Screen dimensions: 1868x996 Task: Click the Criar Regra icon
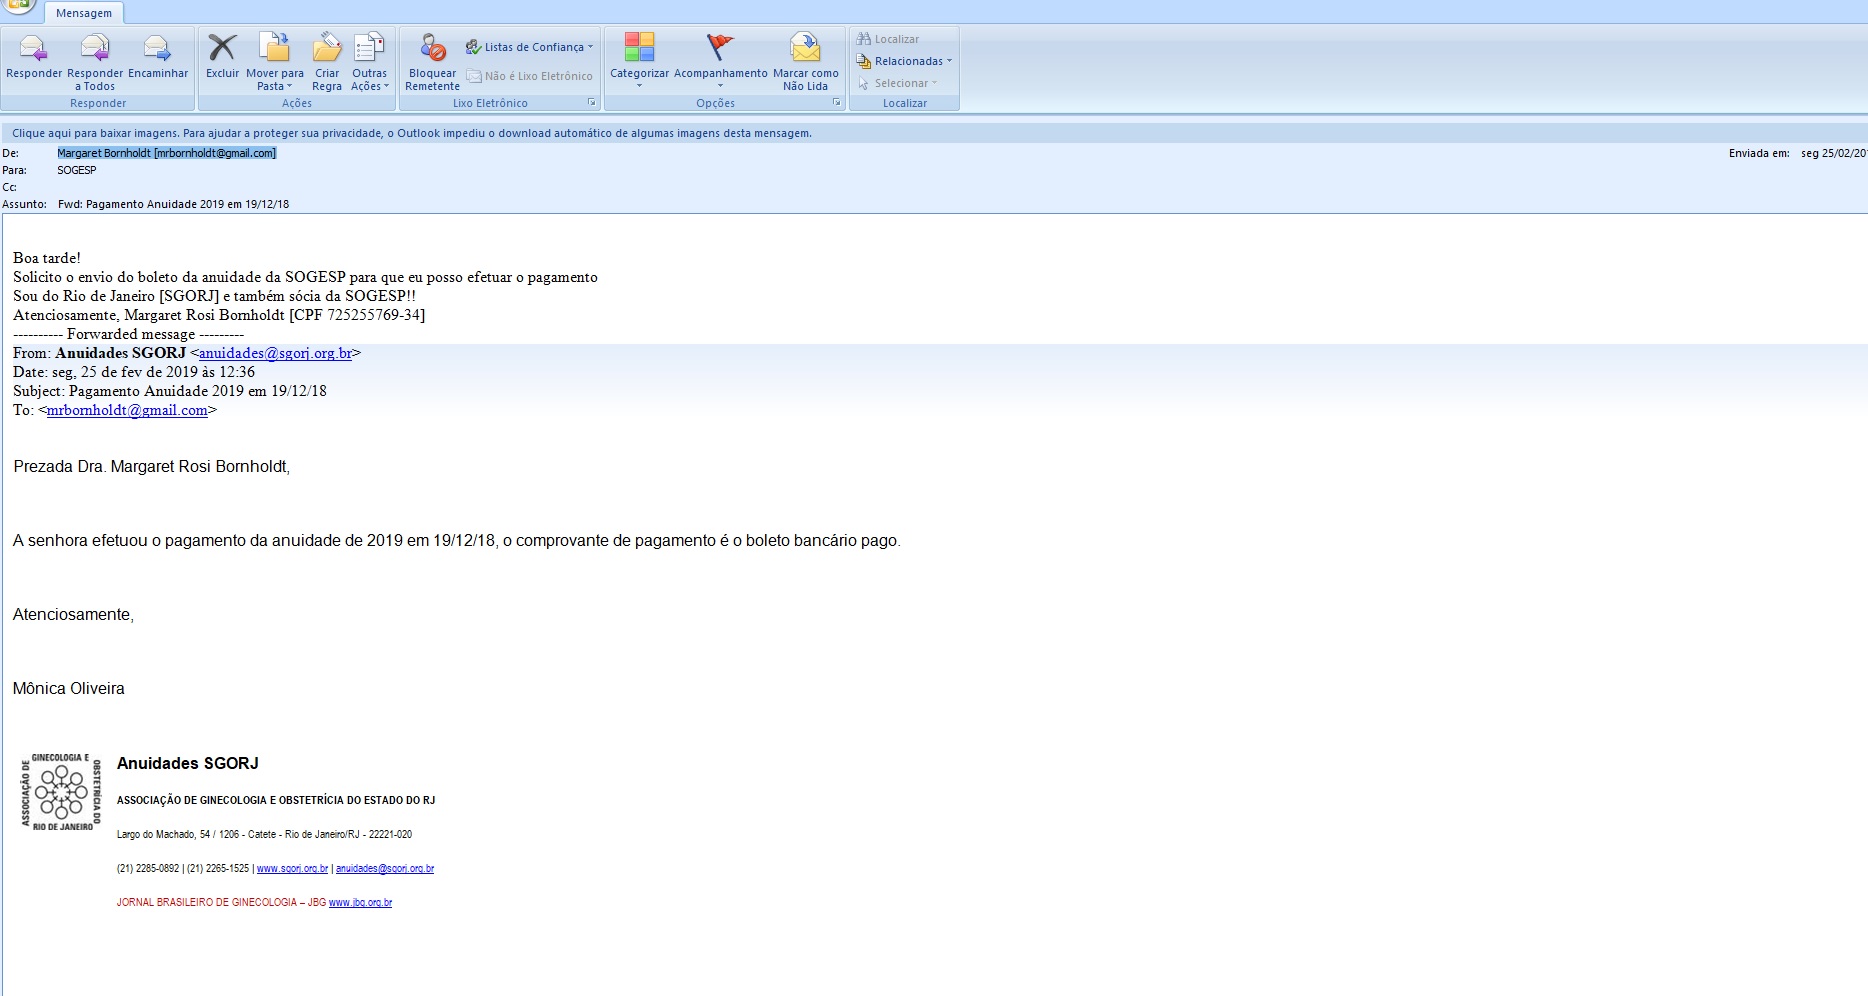(327, 50)
